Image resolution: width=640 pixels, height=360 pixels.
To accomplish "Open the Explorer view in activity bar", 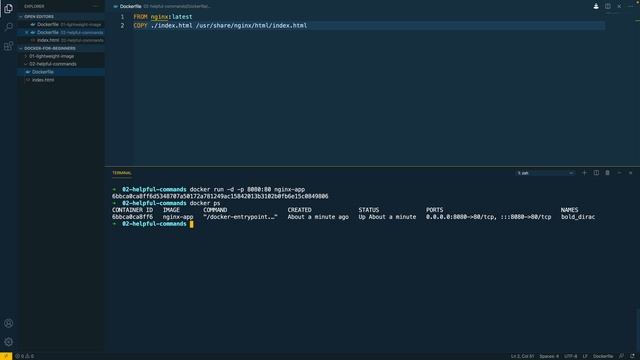I will 8,9.
